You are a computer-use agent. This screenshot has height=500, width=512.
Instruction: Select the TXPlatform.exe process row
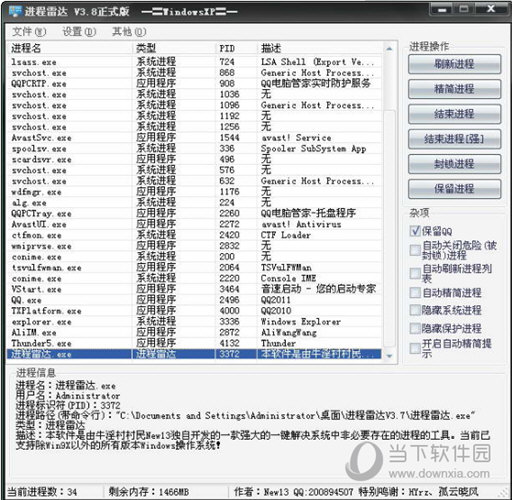coord(195,311)
